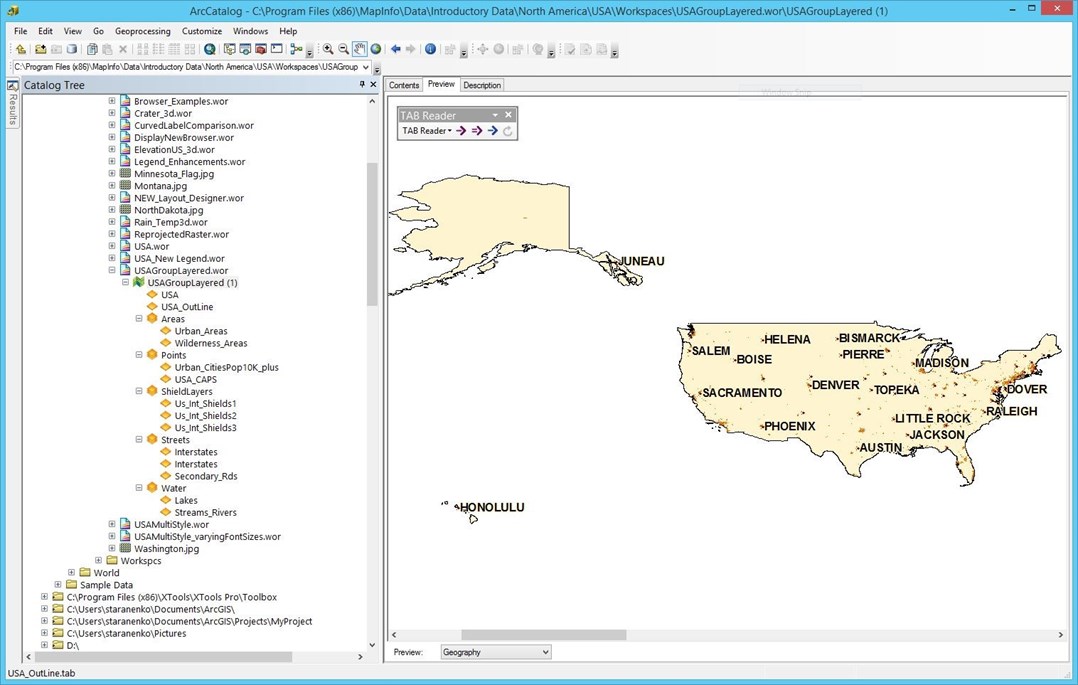Click the Connect To Folder icon

point(41,50)
